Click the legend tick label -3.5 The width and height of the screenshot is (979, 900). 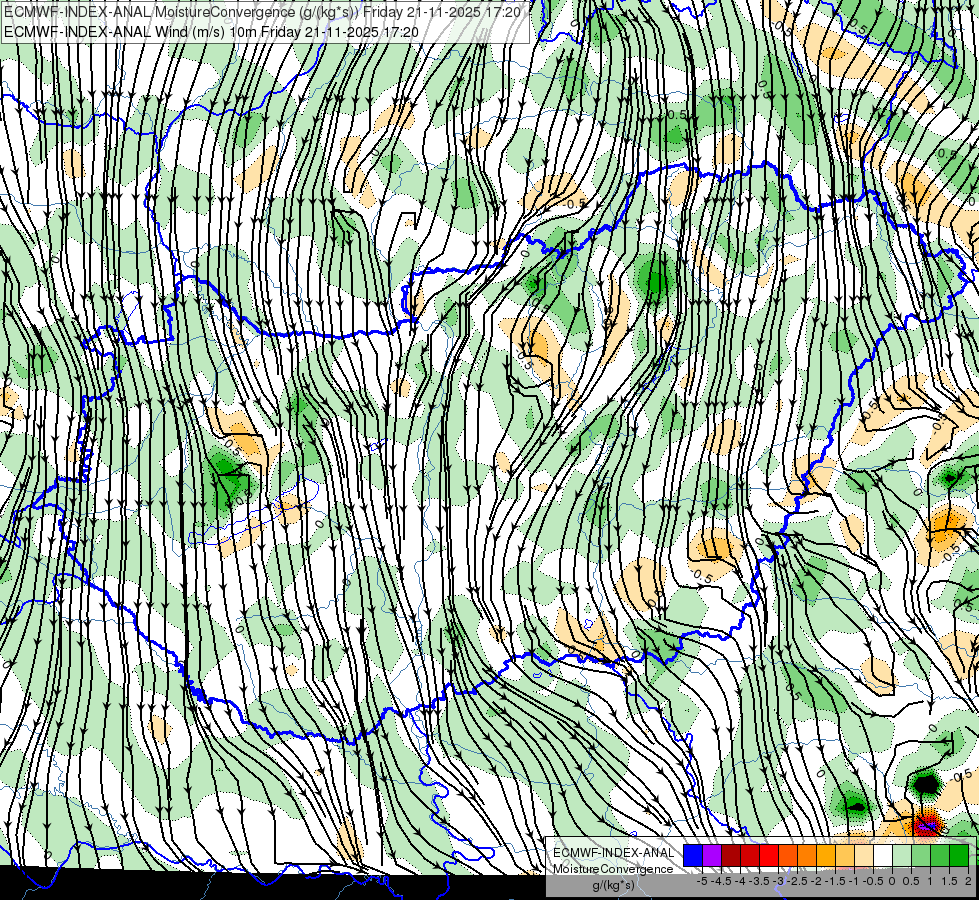[759, 881]
